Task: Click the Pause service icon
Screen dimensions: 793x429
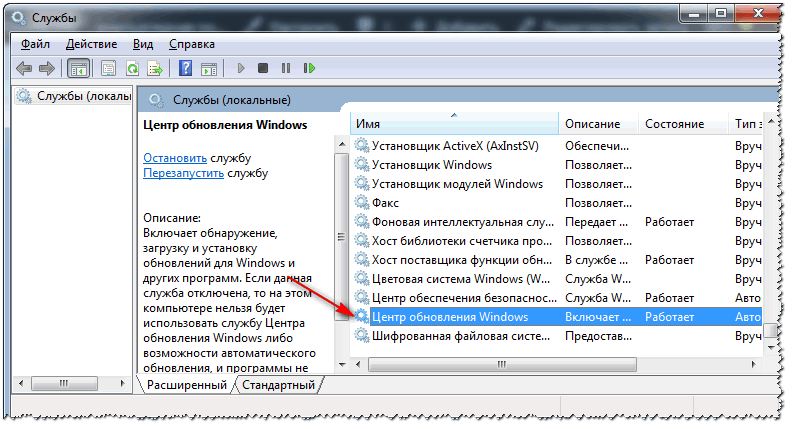Action: 286,68
